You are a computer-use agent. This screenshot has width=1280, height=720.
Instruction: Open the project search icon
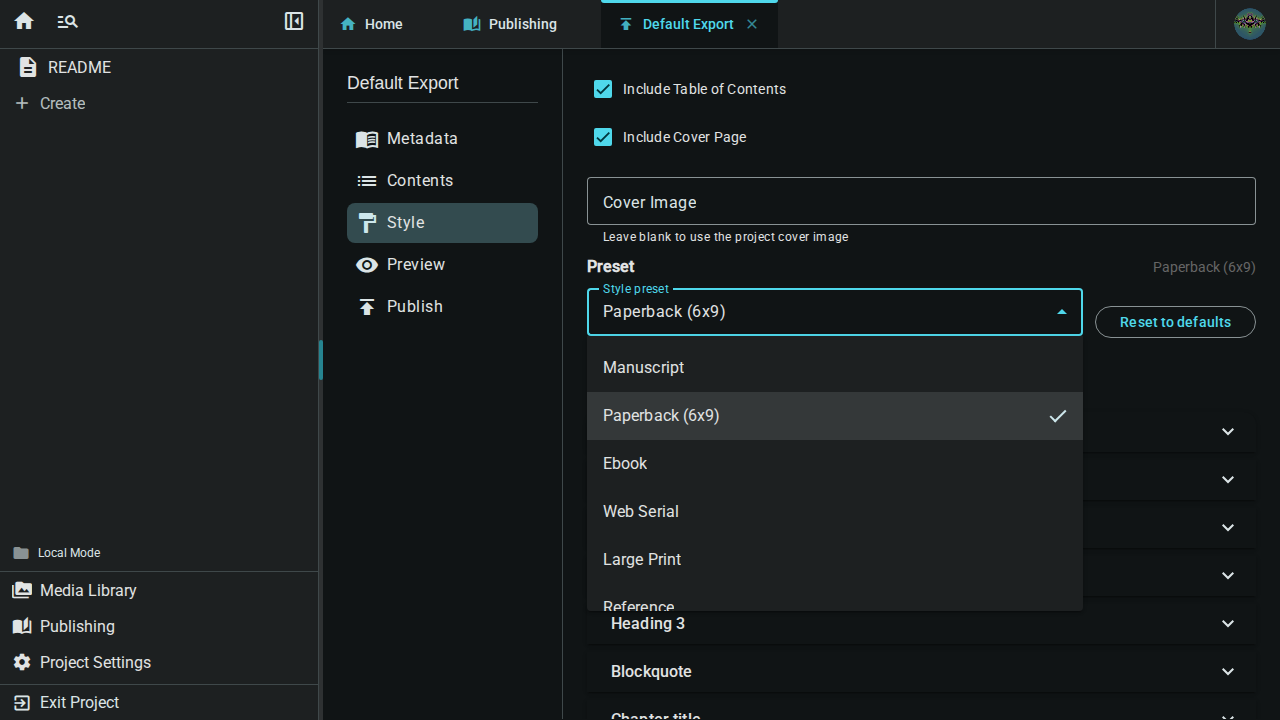pos(67,21)
